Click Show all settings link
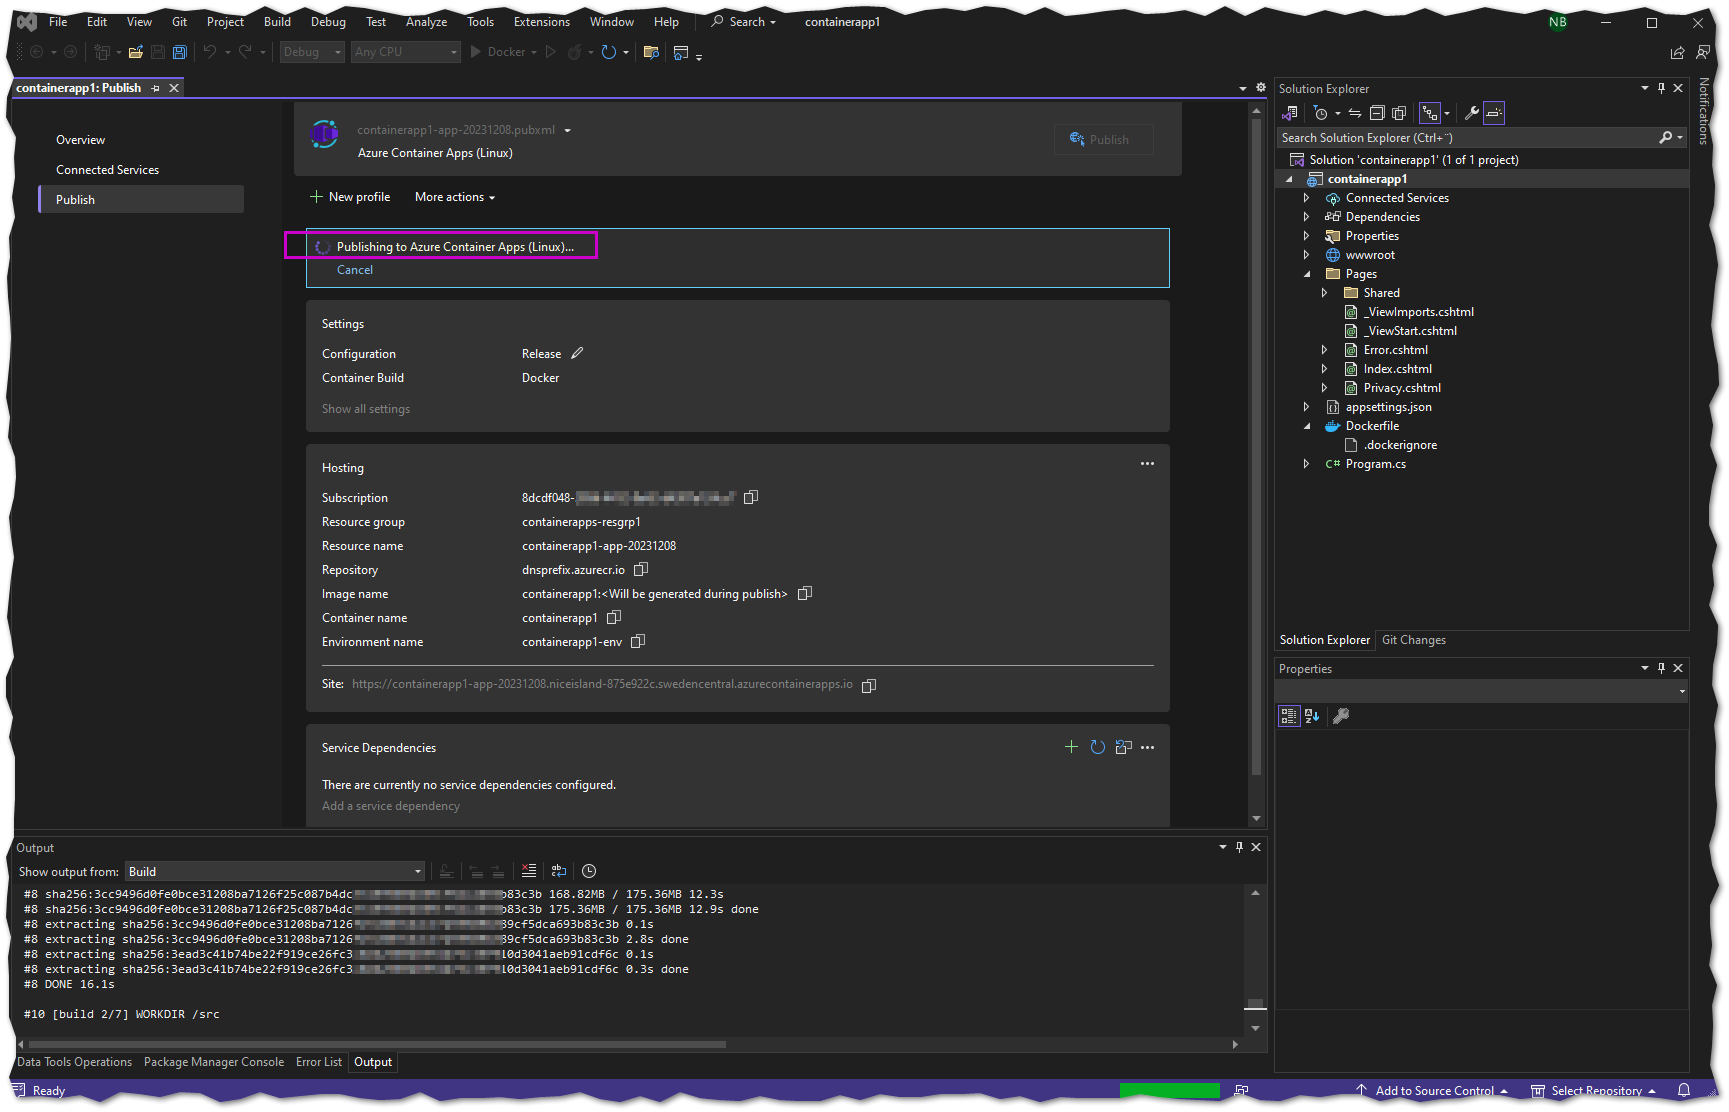This screenshot has width=1729, height=1112. (x=366, y=409)
